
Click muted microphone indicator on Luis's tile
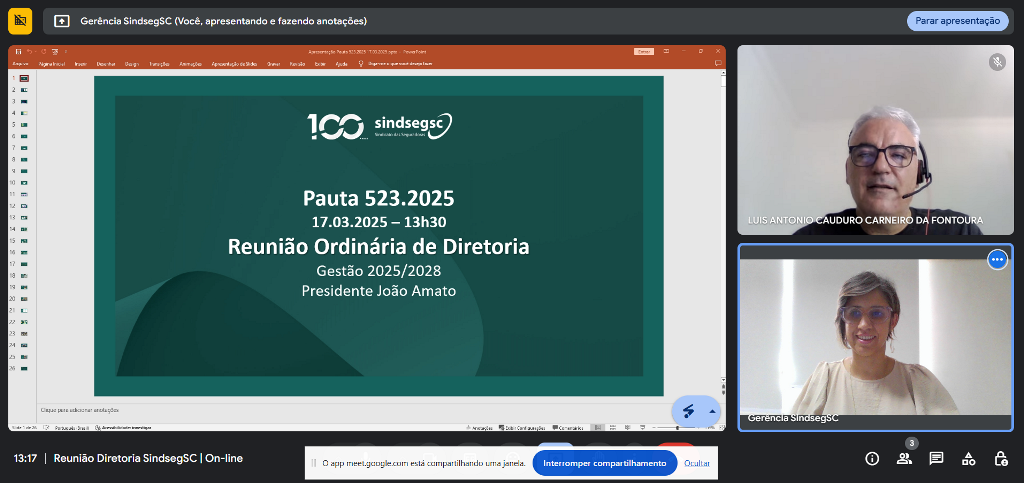coord(997,62)
